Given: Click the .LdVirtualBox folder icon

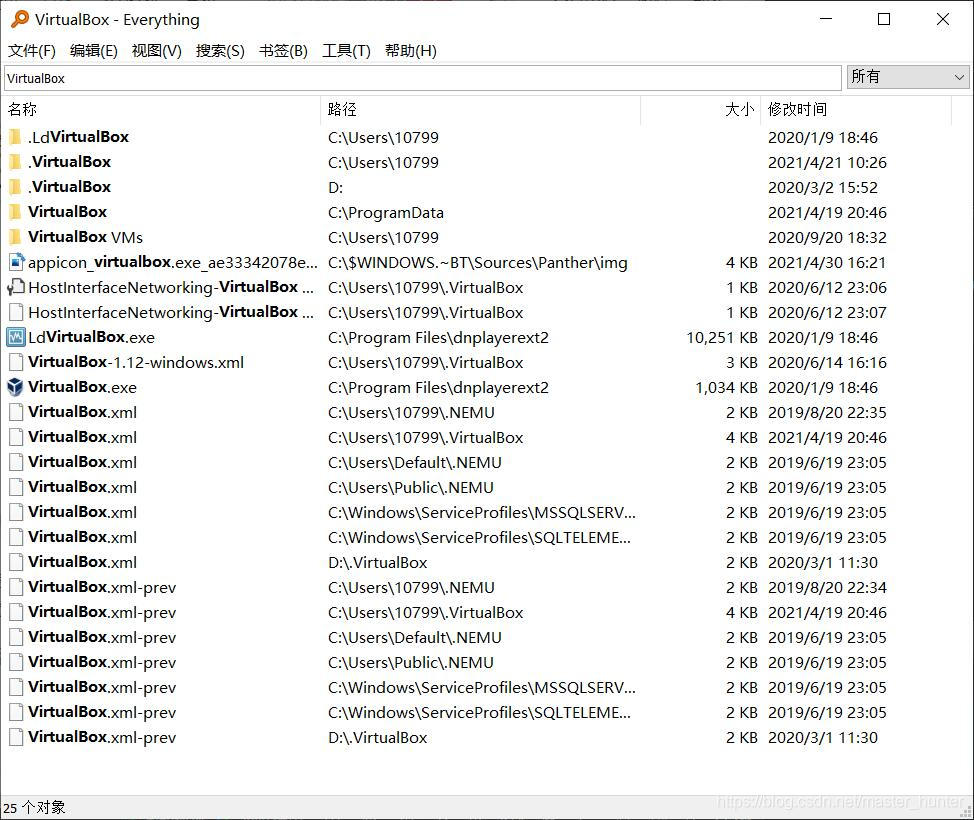Looking at the screenshot, I should [15, 136].
